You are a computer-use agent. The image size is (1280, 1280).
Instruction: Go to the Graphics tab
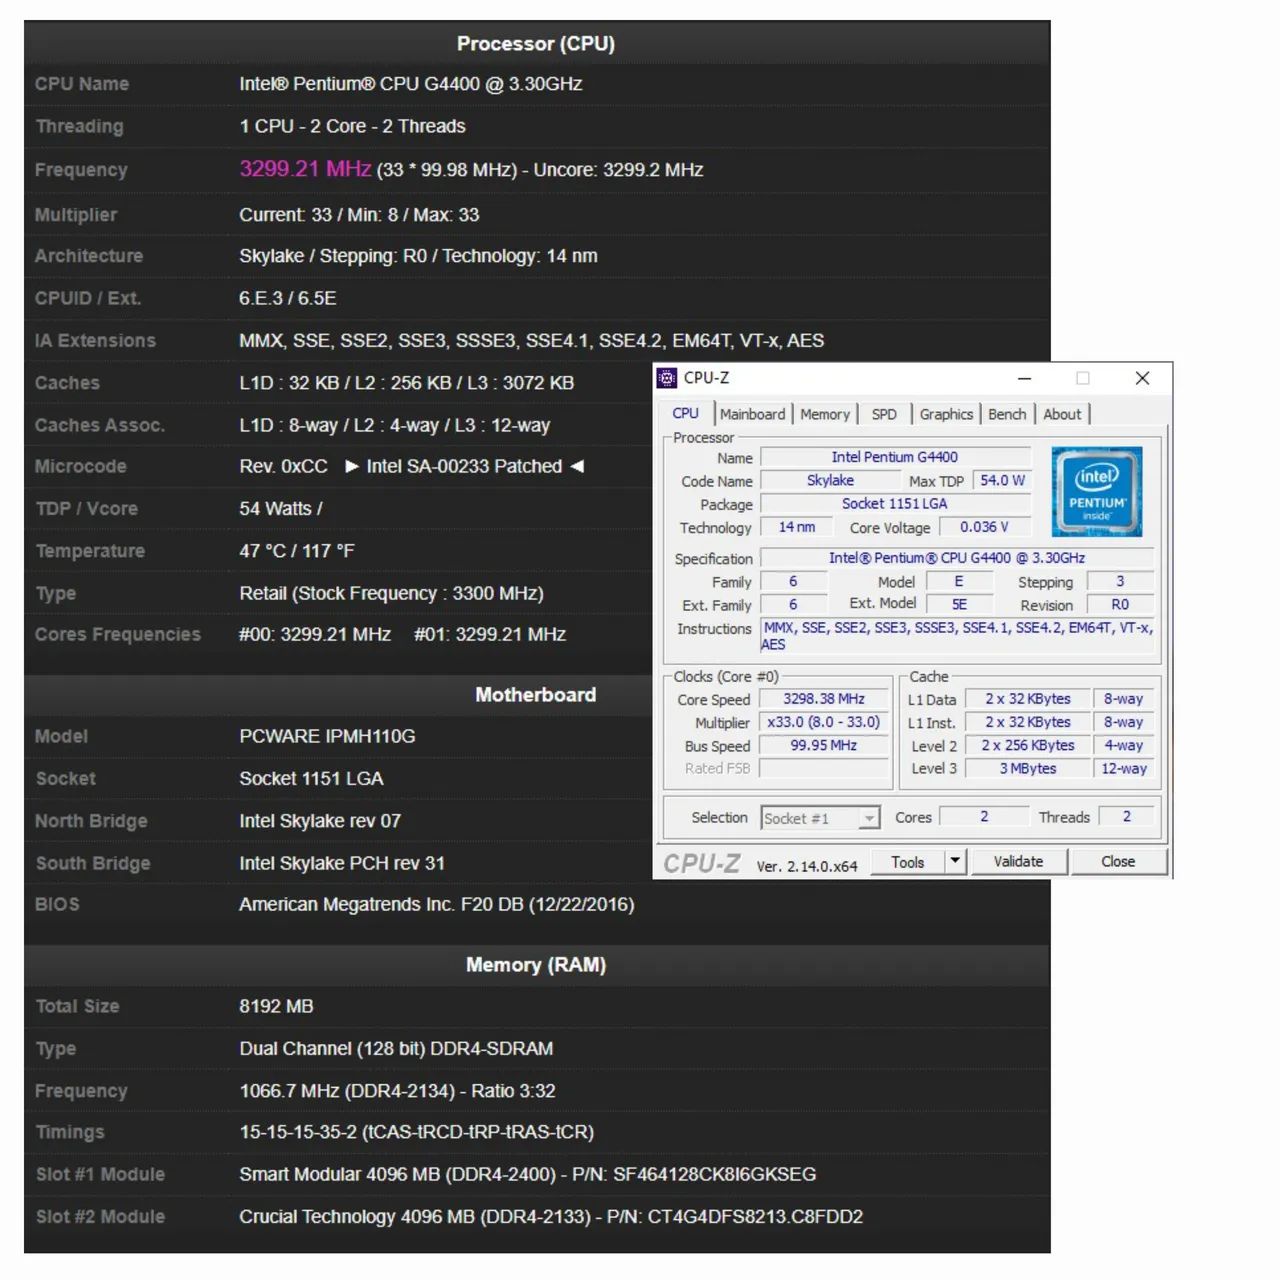pyautogui.click(x=946, y=414)
